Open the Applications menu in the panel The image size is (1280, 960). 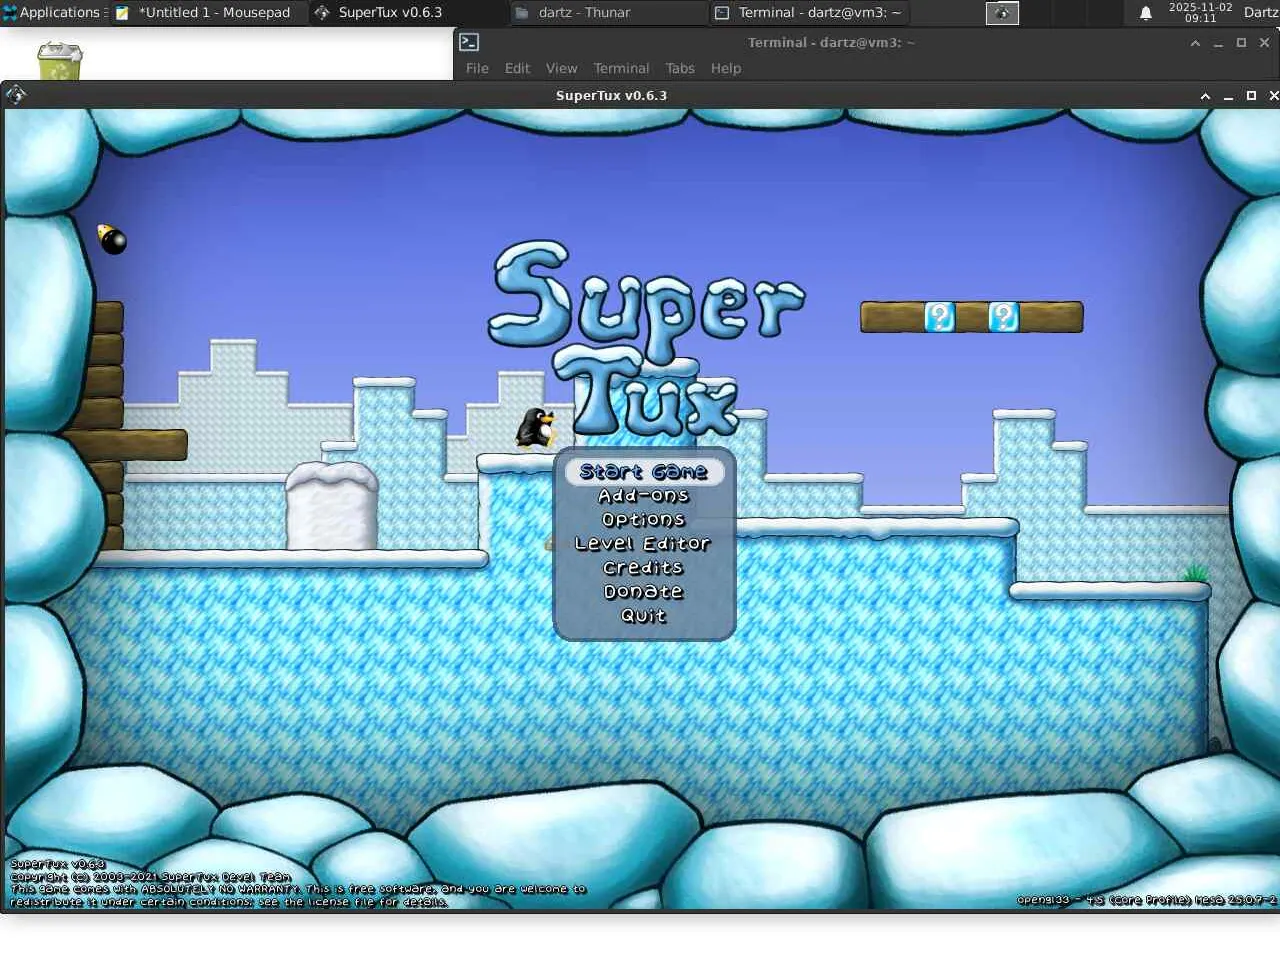[52, 12]
